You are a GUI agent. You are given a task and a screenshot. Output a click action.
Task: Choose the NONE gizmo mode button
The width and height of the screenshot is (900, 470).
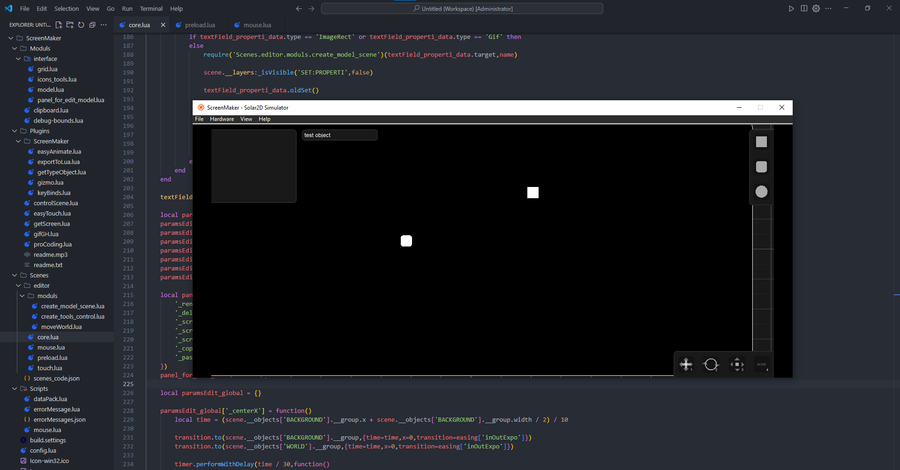pyautogui.click(x=762, y=364)
